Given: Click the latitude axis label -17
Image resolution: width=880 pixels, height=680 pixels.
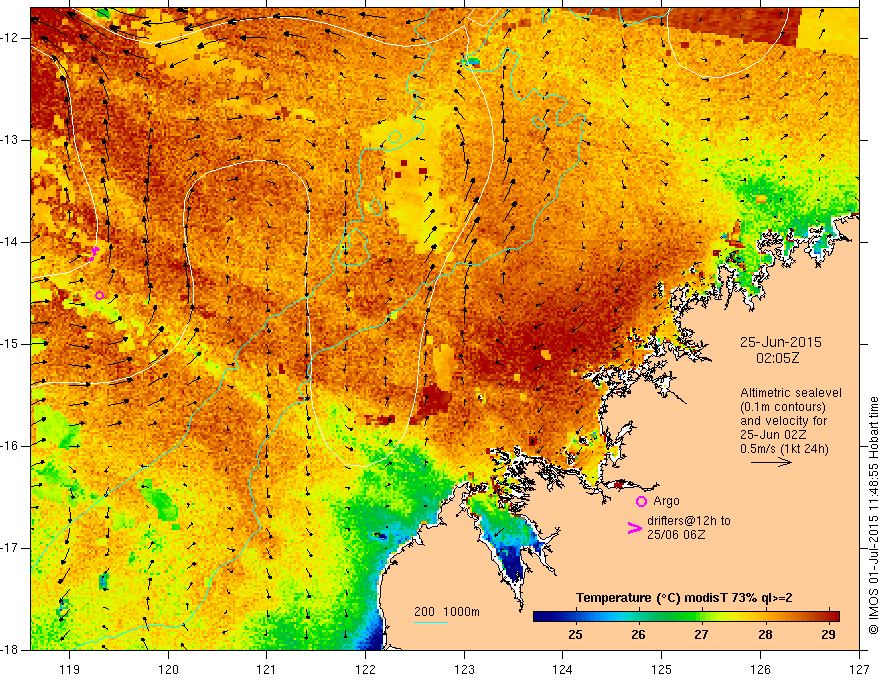Looking at the screenshot, I should tap(11, 548).
